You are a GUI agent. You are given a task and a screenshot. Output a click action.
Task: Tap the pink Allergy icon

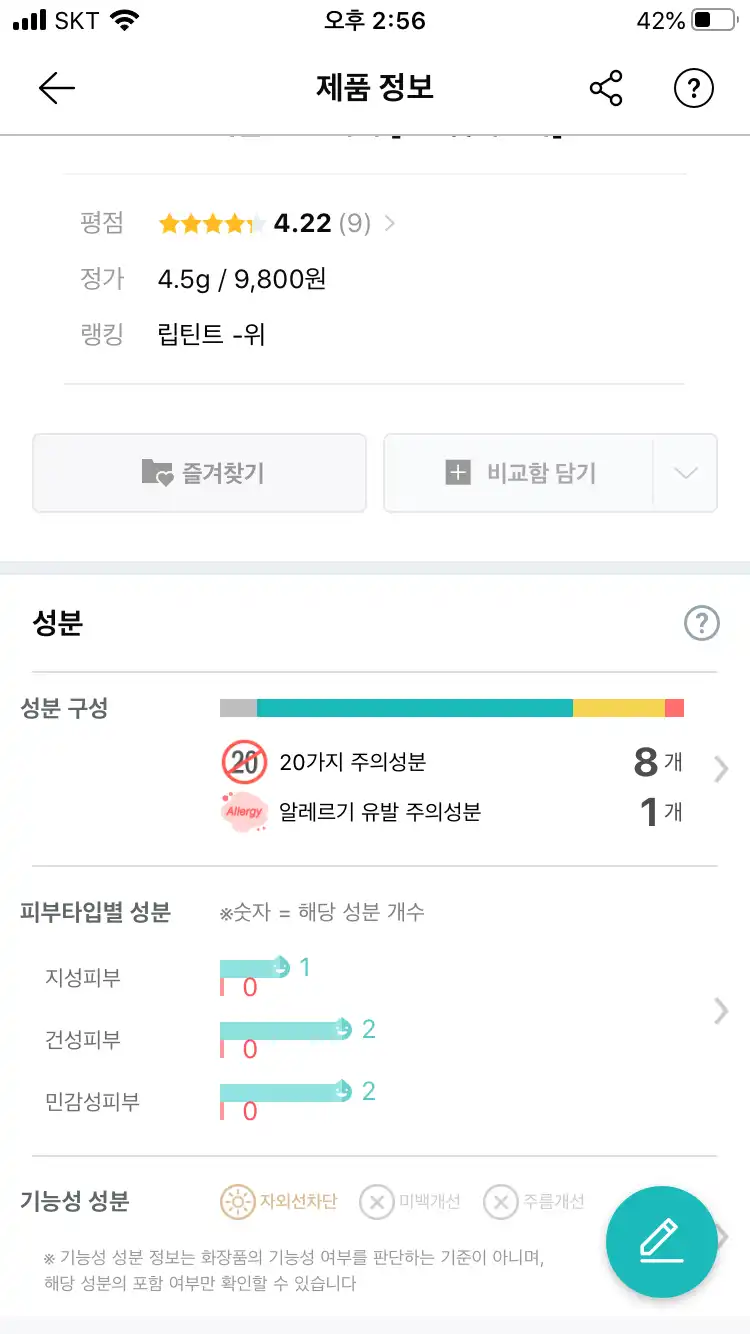point(244,812)
